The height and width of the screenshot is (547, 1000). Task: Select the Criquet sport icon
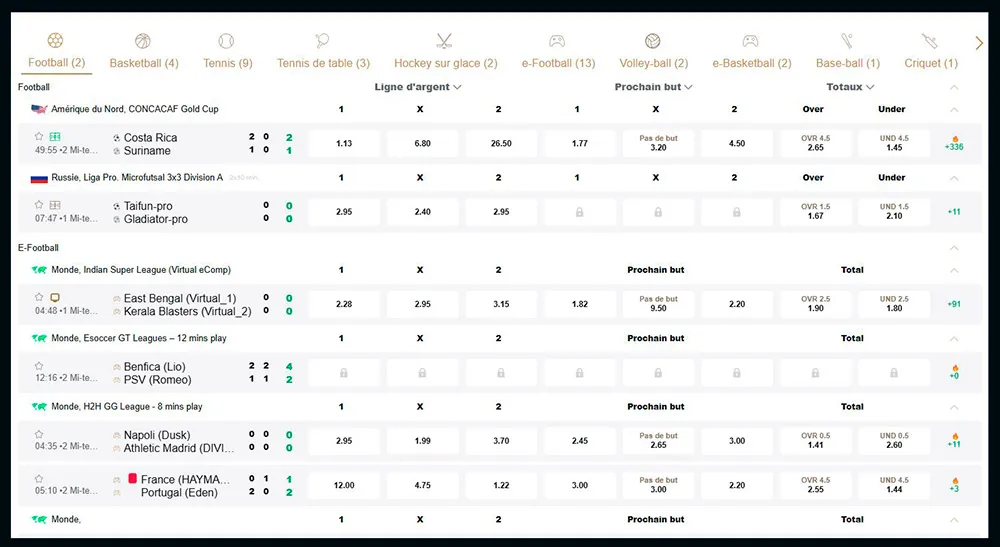[930, 42]
